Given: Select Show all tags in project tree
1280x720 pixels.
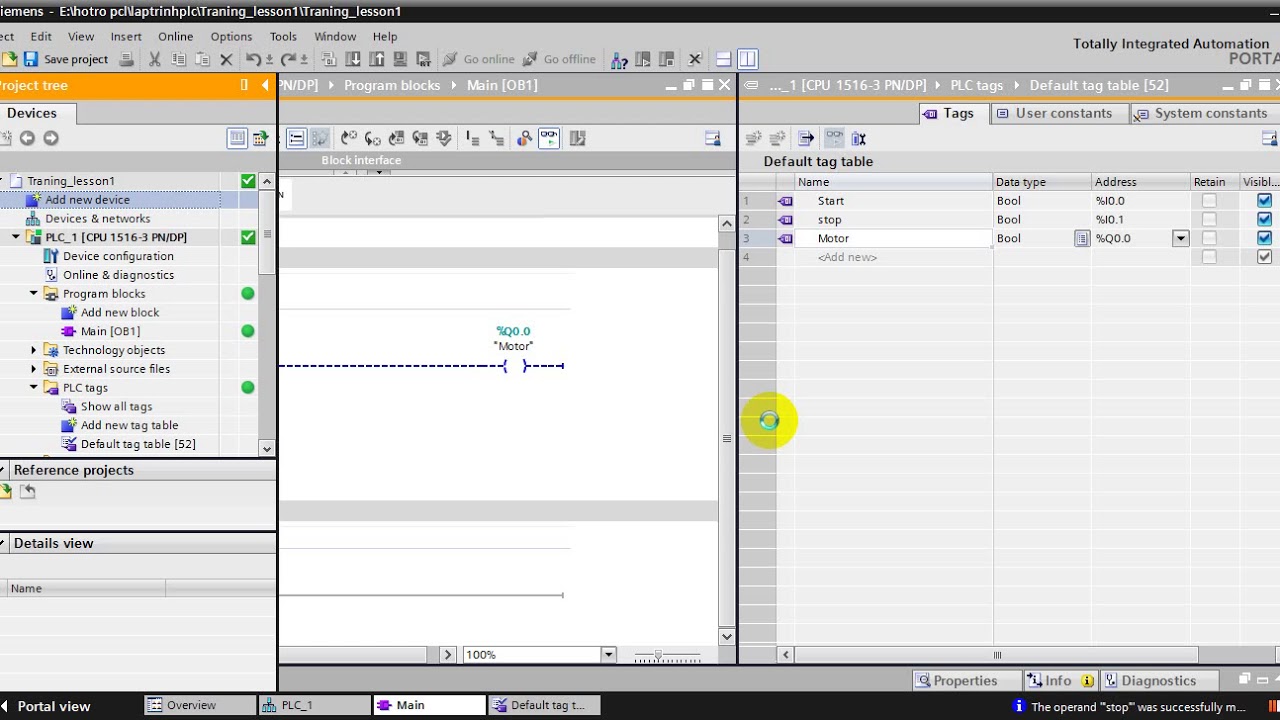Looking at the screenshot, I should pos(116,407).
